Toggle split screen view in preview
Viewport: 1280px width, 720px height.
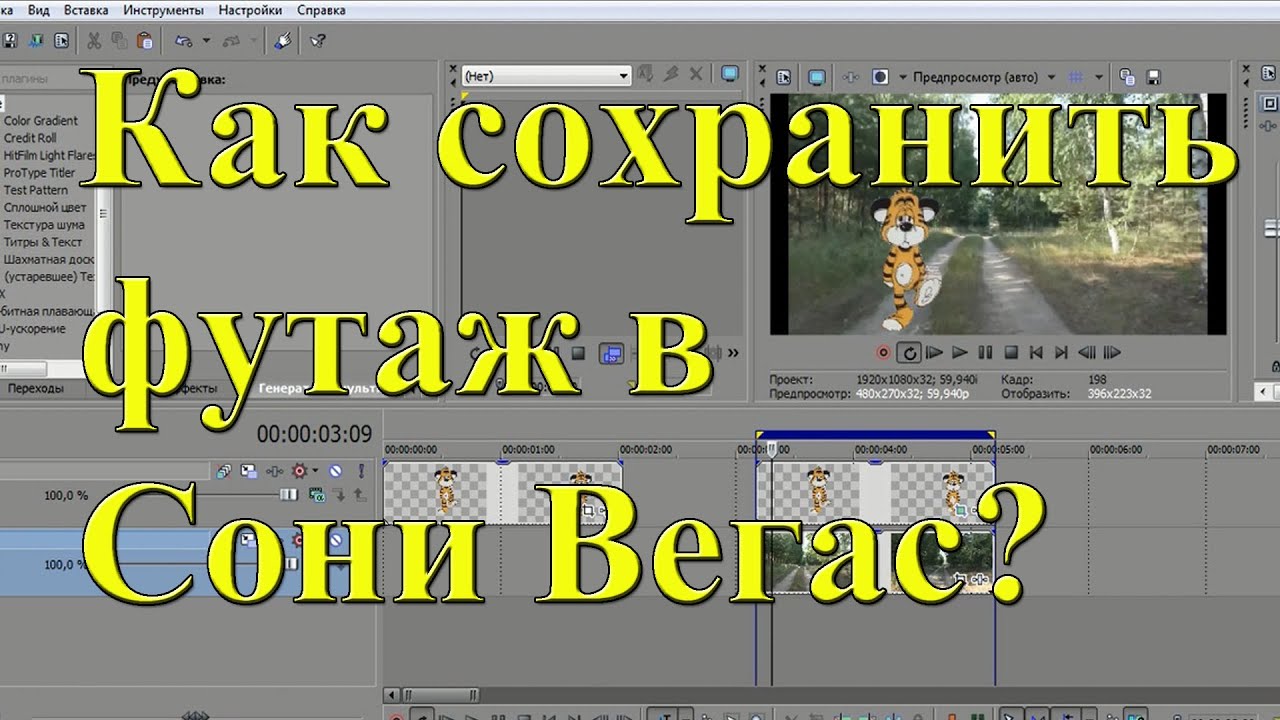[880, 77]
